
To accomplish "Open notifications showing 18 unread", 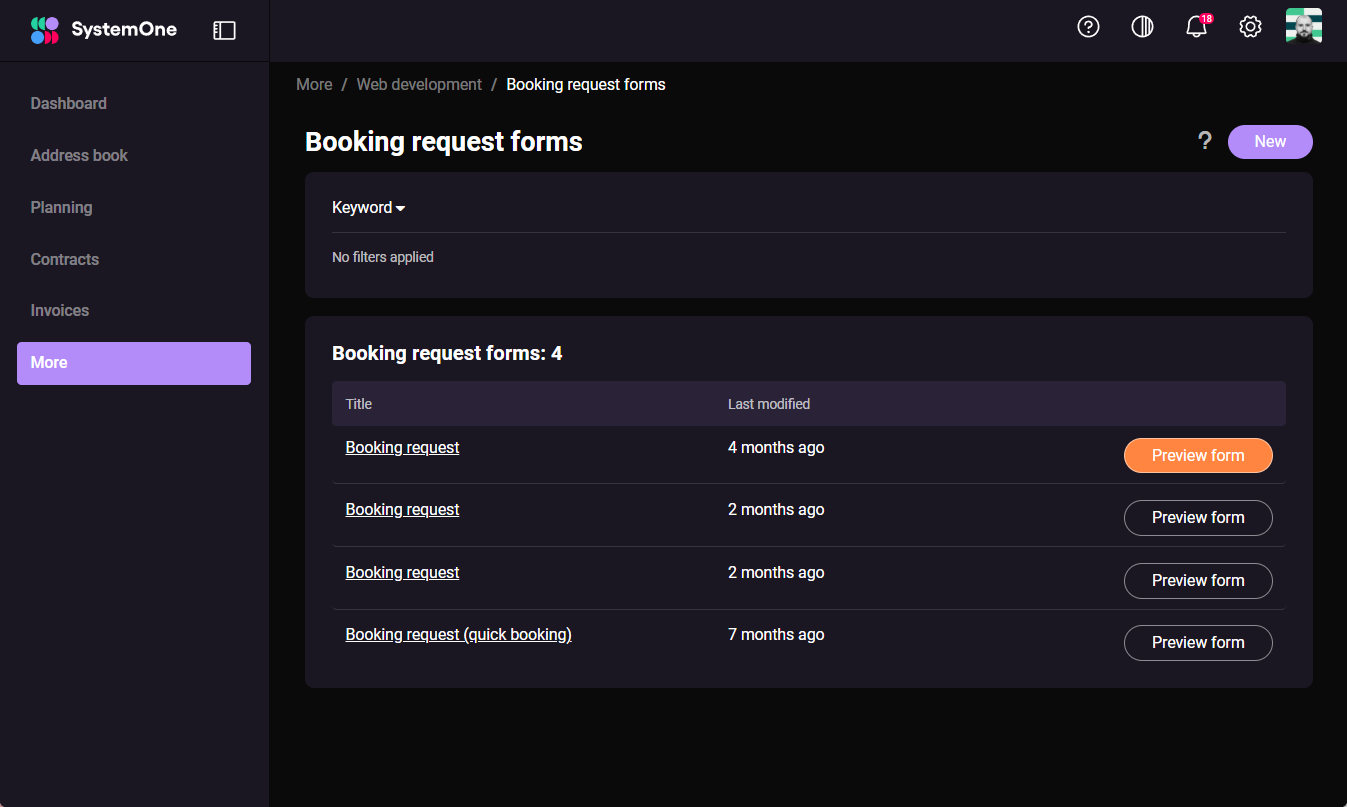I will click(1196, 27).
